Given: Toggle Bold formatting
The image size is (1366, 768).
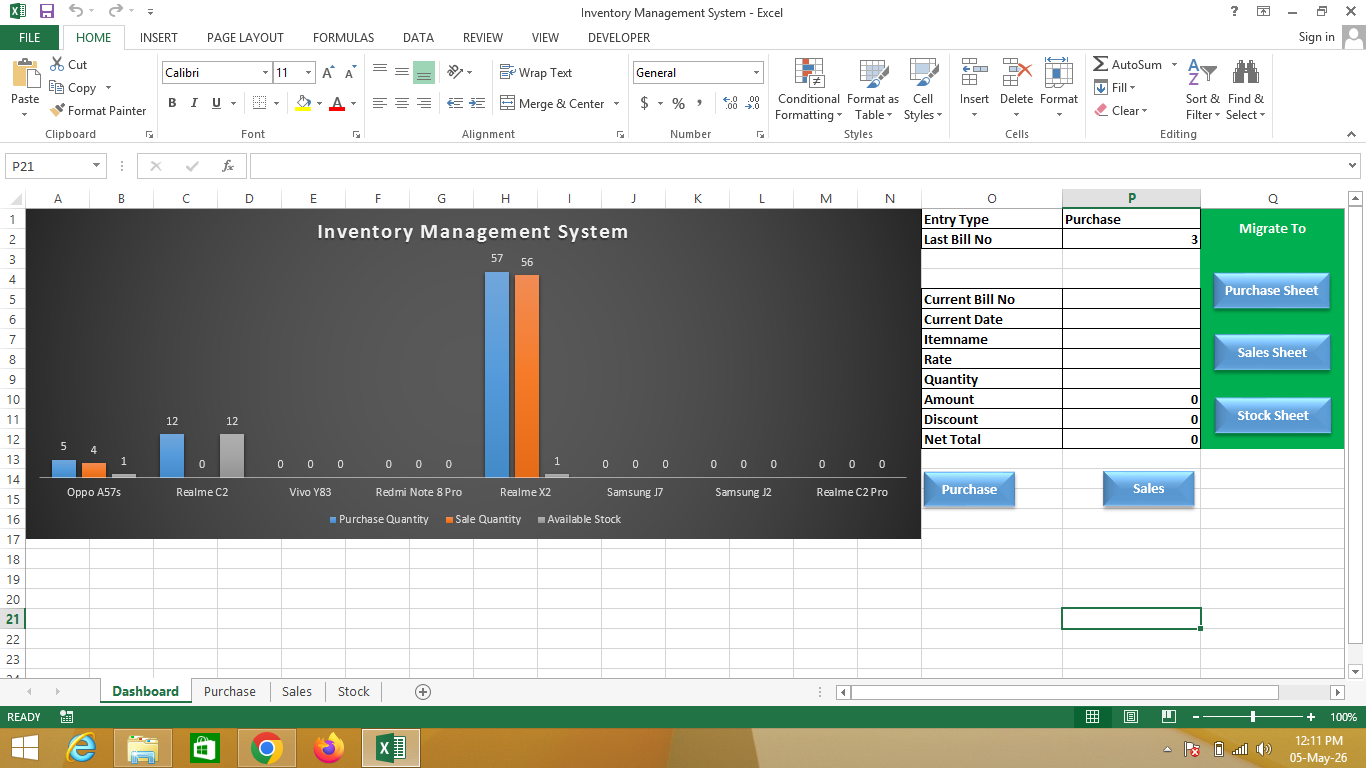Looking at the screenshot, I should [x=172, y=103].
